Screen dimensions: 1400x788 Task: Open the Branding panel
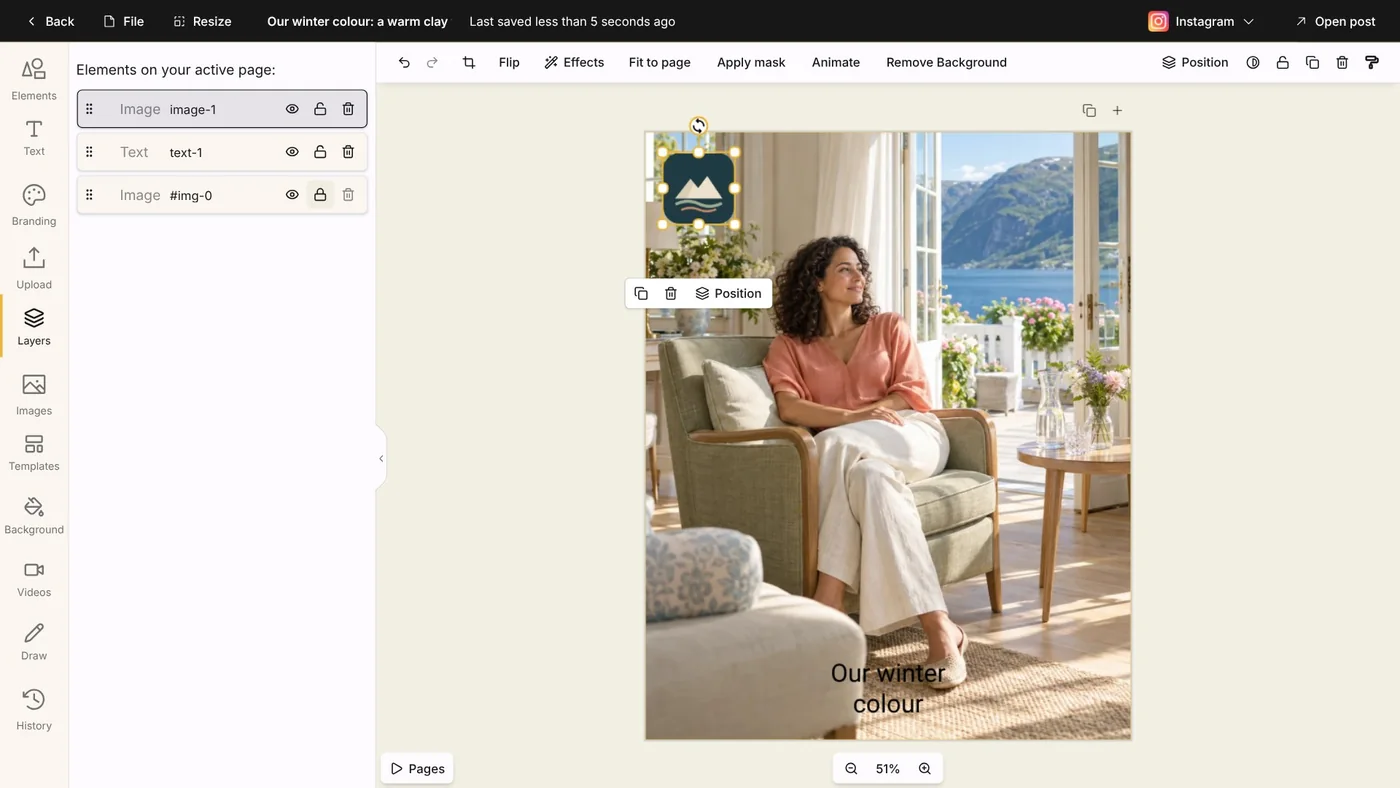pos(34,205)
